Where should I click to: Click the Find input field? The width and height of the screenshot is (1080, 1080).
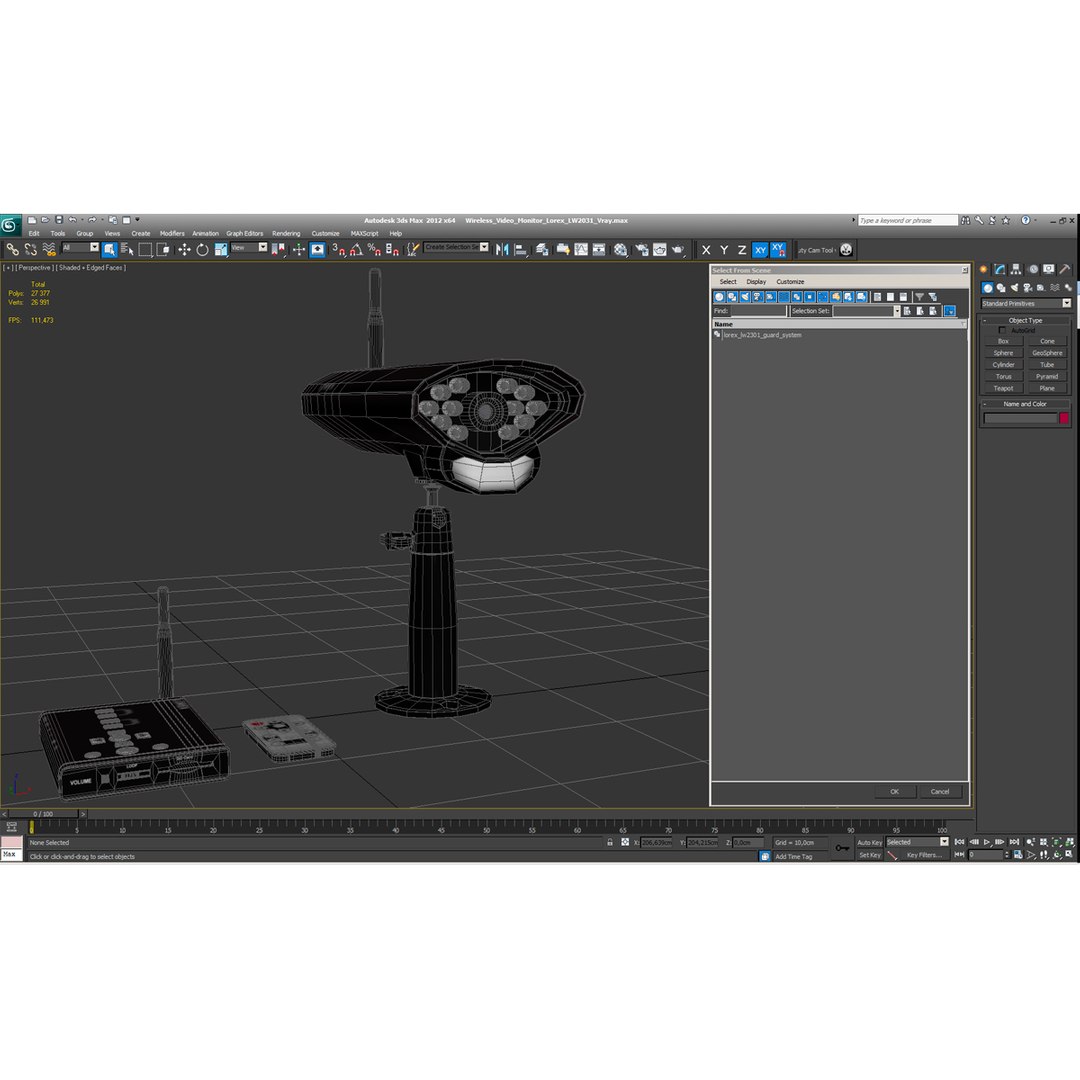coord(758,311)
